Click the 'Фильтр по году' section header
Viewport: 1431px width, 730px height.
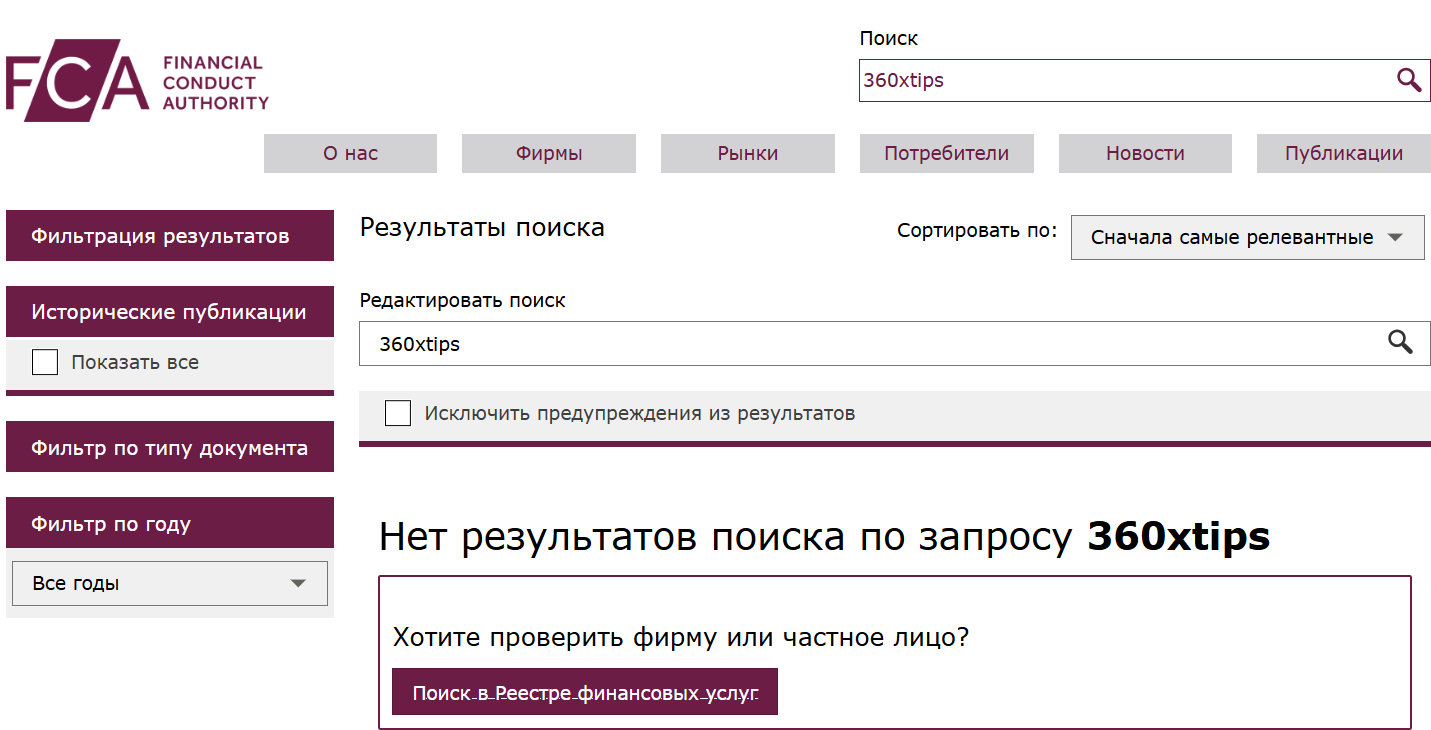tap(169, 522)
